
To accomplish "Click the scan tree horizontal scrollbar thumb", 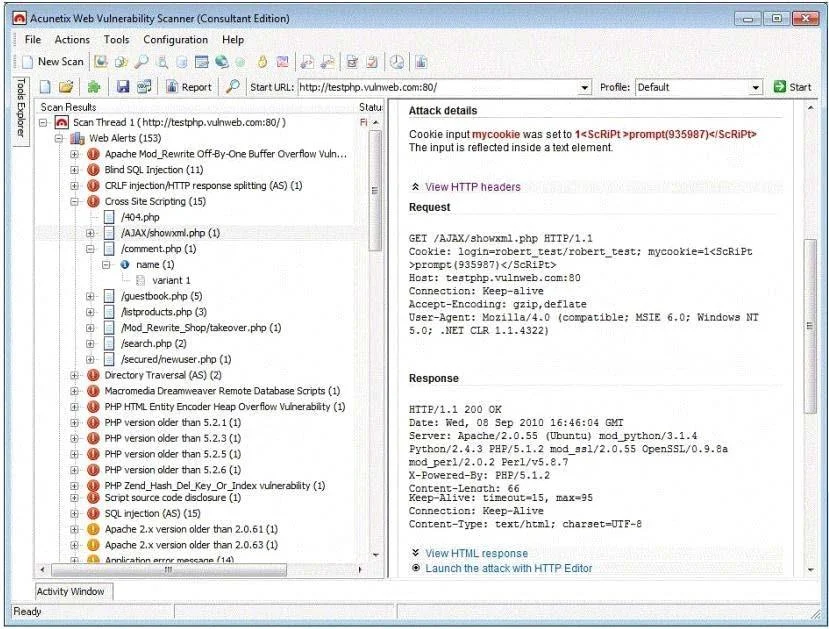I will (x=169, y=570).
